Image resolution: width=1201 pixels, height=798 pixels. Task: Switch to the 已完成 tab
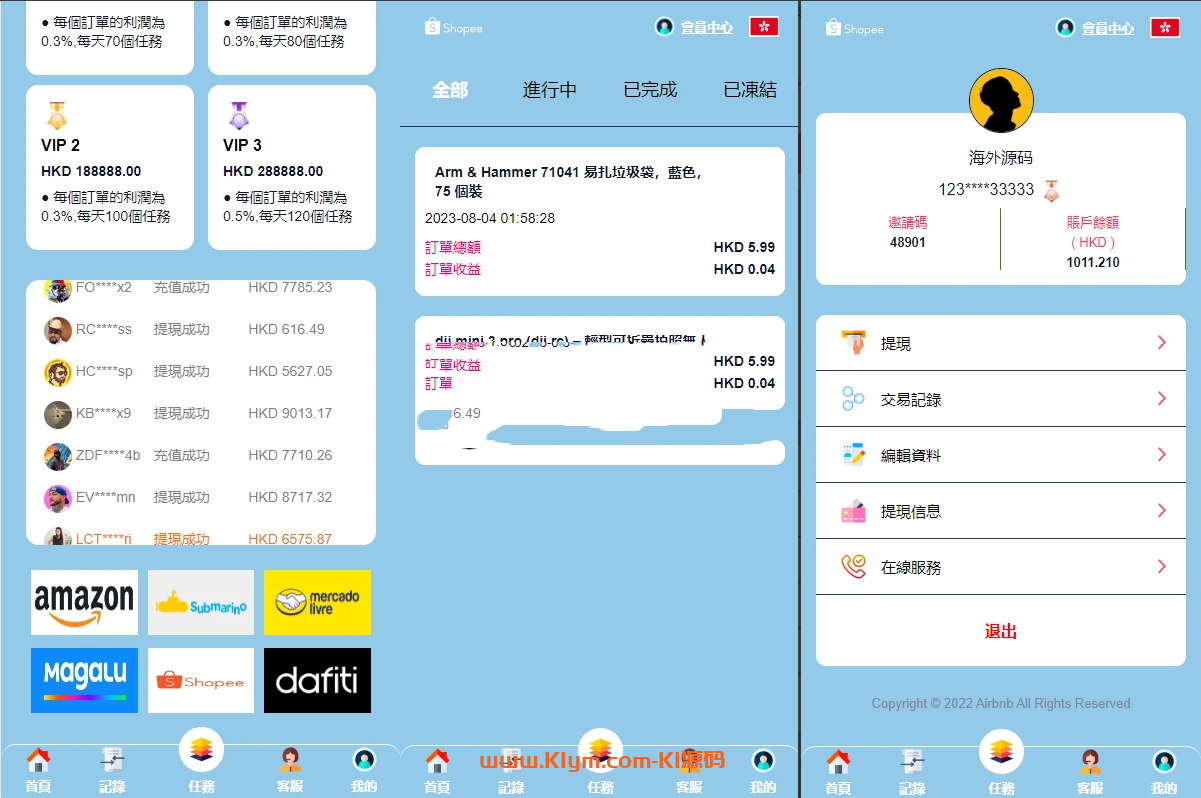click(x=650, y=90)
